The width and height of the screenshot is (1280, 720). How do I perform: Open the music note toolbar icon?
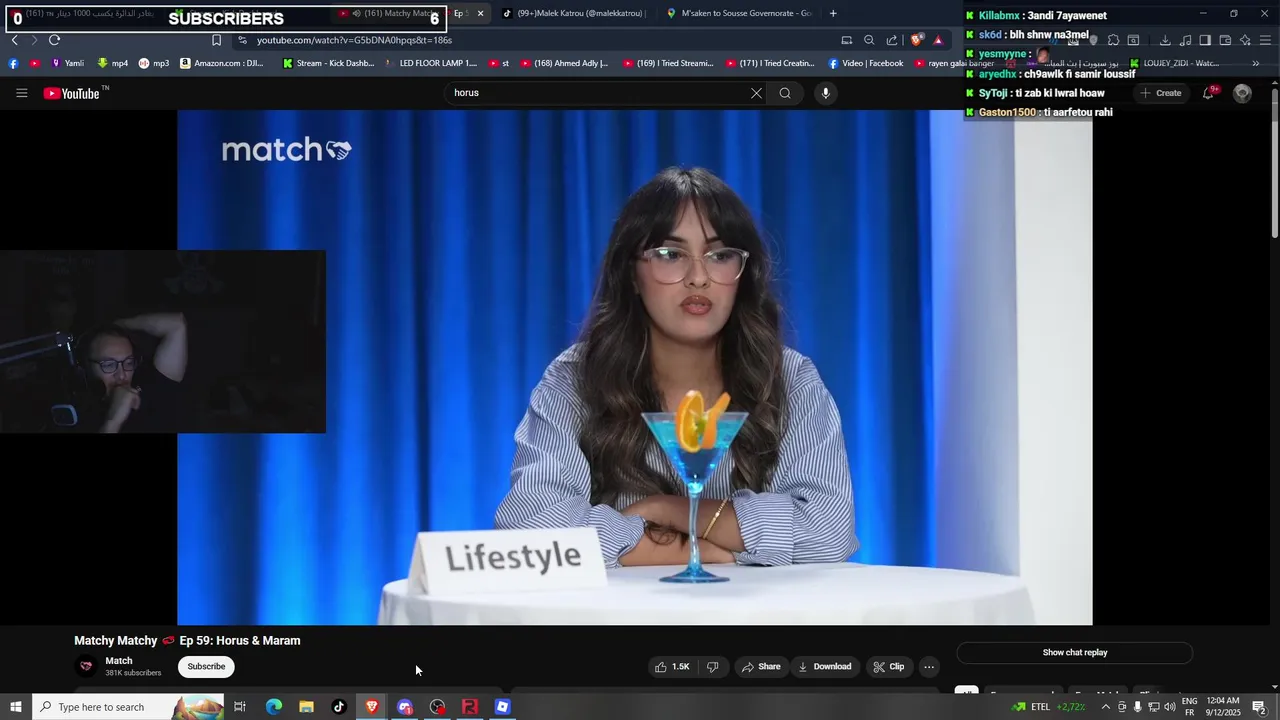click(1185, 40)
